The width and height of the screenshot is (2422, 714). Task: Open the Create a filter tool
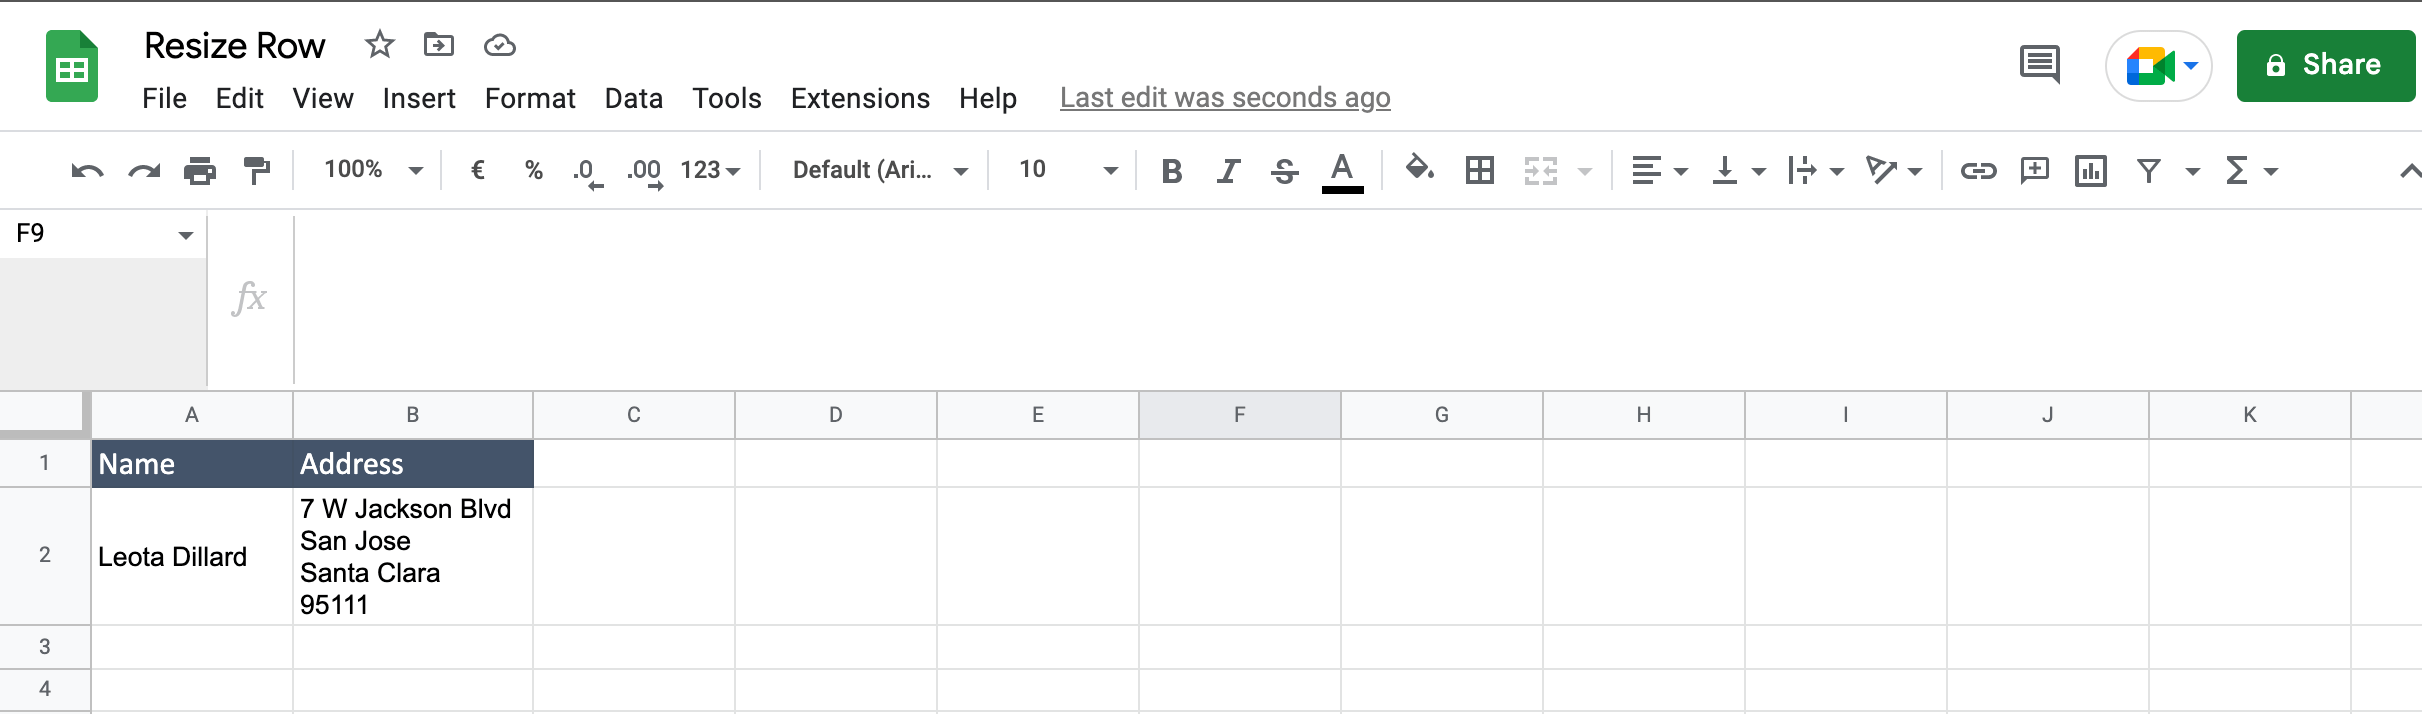2148,170
